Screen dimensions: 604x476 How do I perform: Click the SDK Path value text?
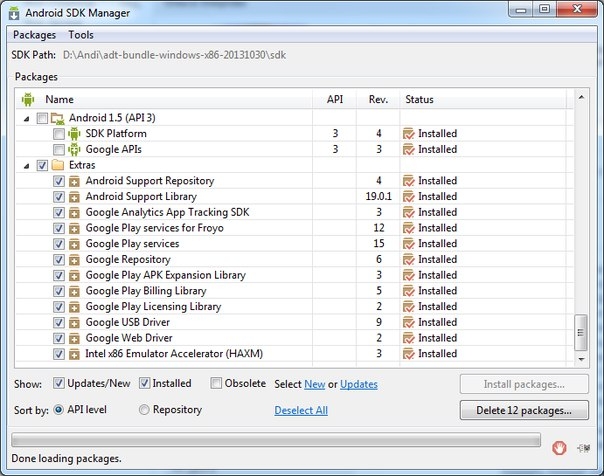(x=174, y=55)
